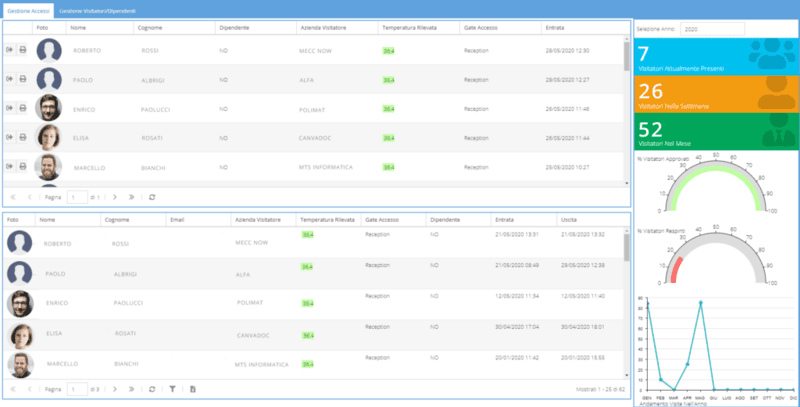Go to next page in lower grid

[115, 388]
